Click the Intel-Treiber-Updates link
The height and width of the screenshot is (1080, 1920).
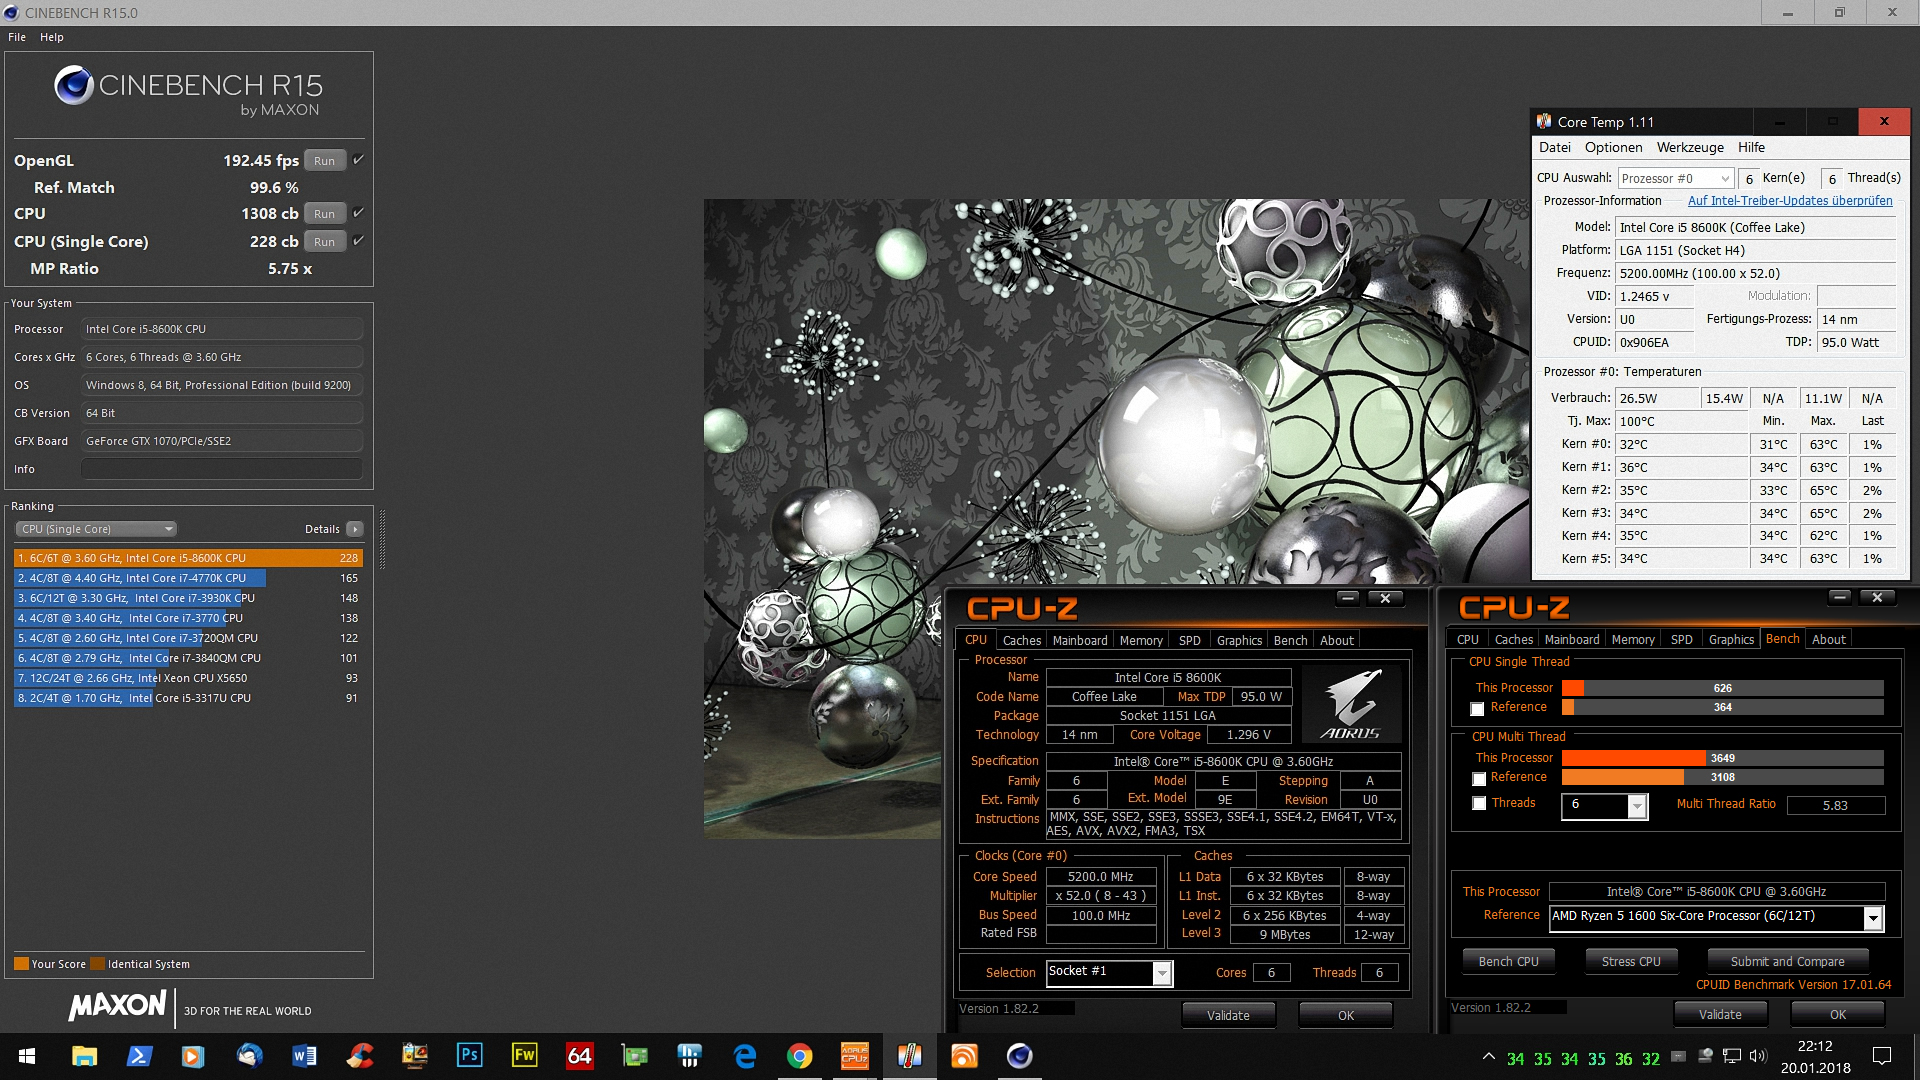tap(1789, 201)
